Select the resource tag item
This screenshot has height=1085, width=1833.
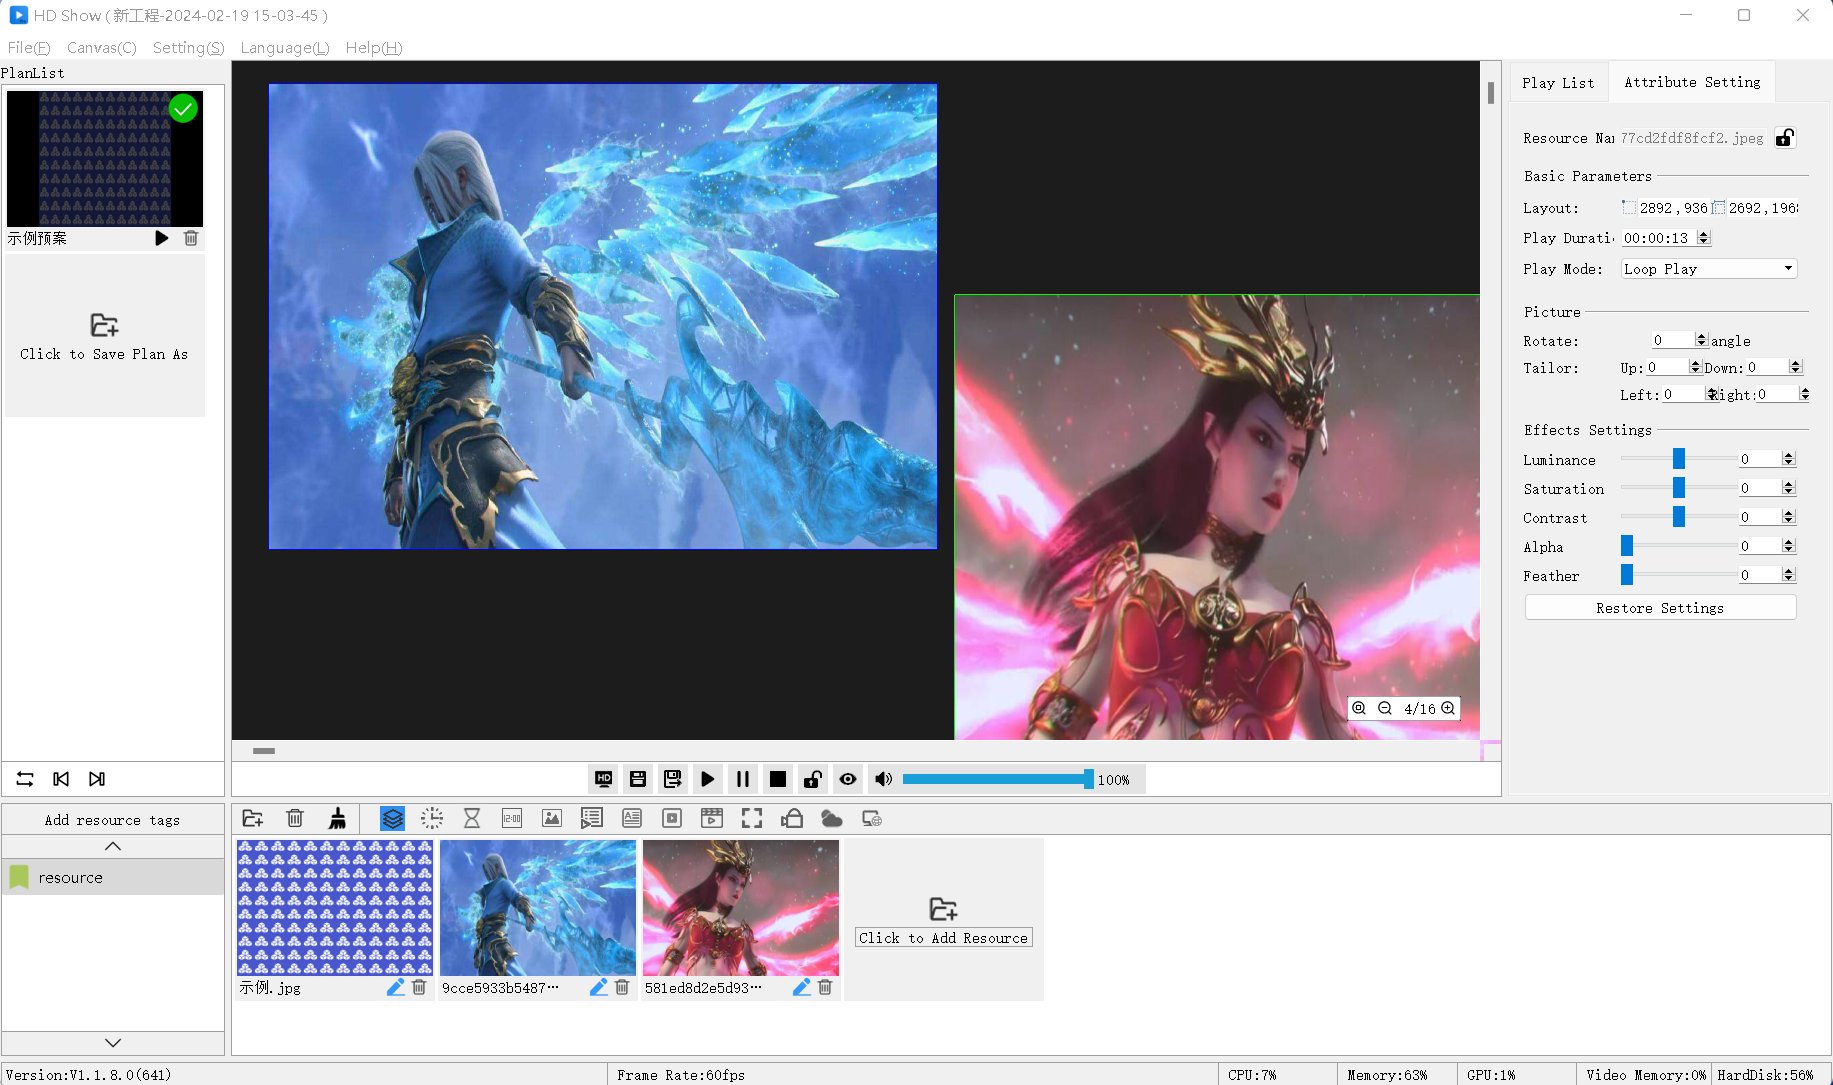[x=112, y=877]
